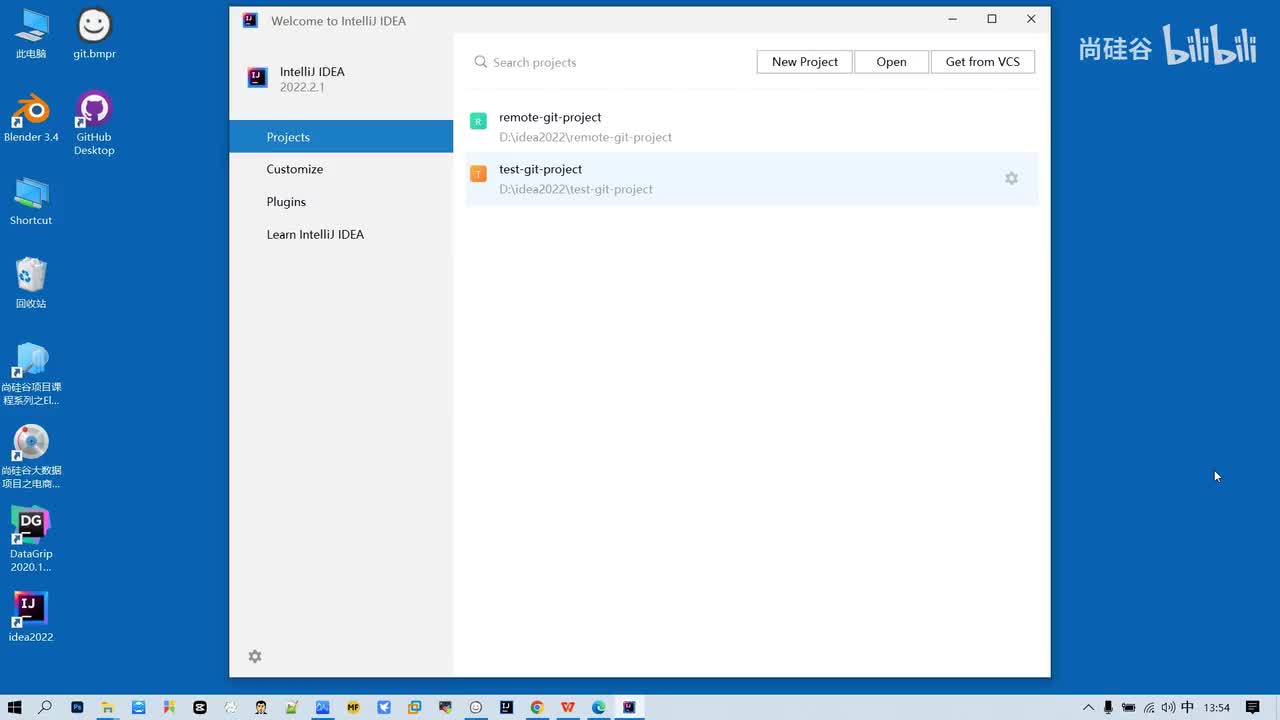Switch to the Customize tab
The width and height of the screenshot is (1280, 720).
click(341, 169)
